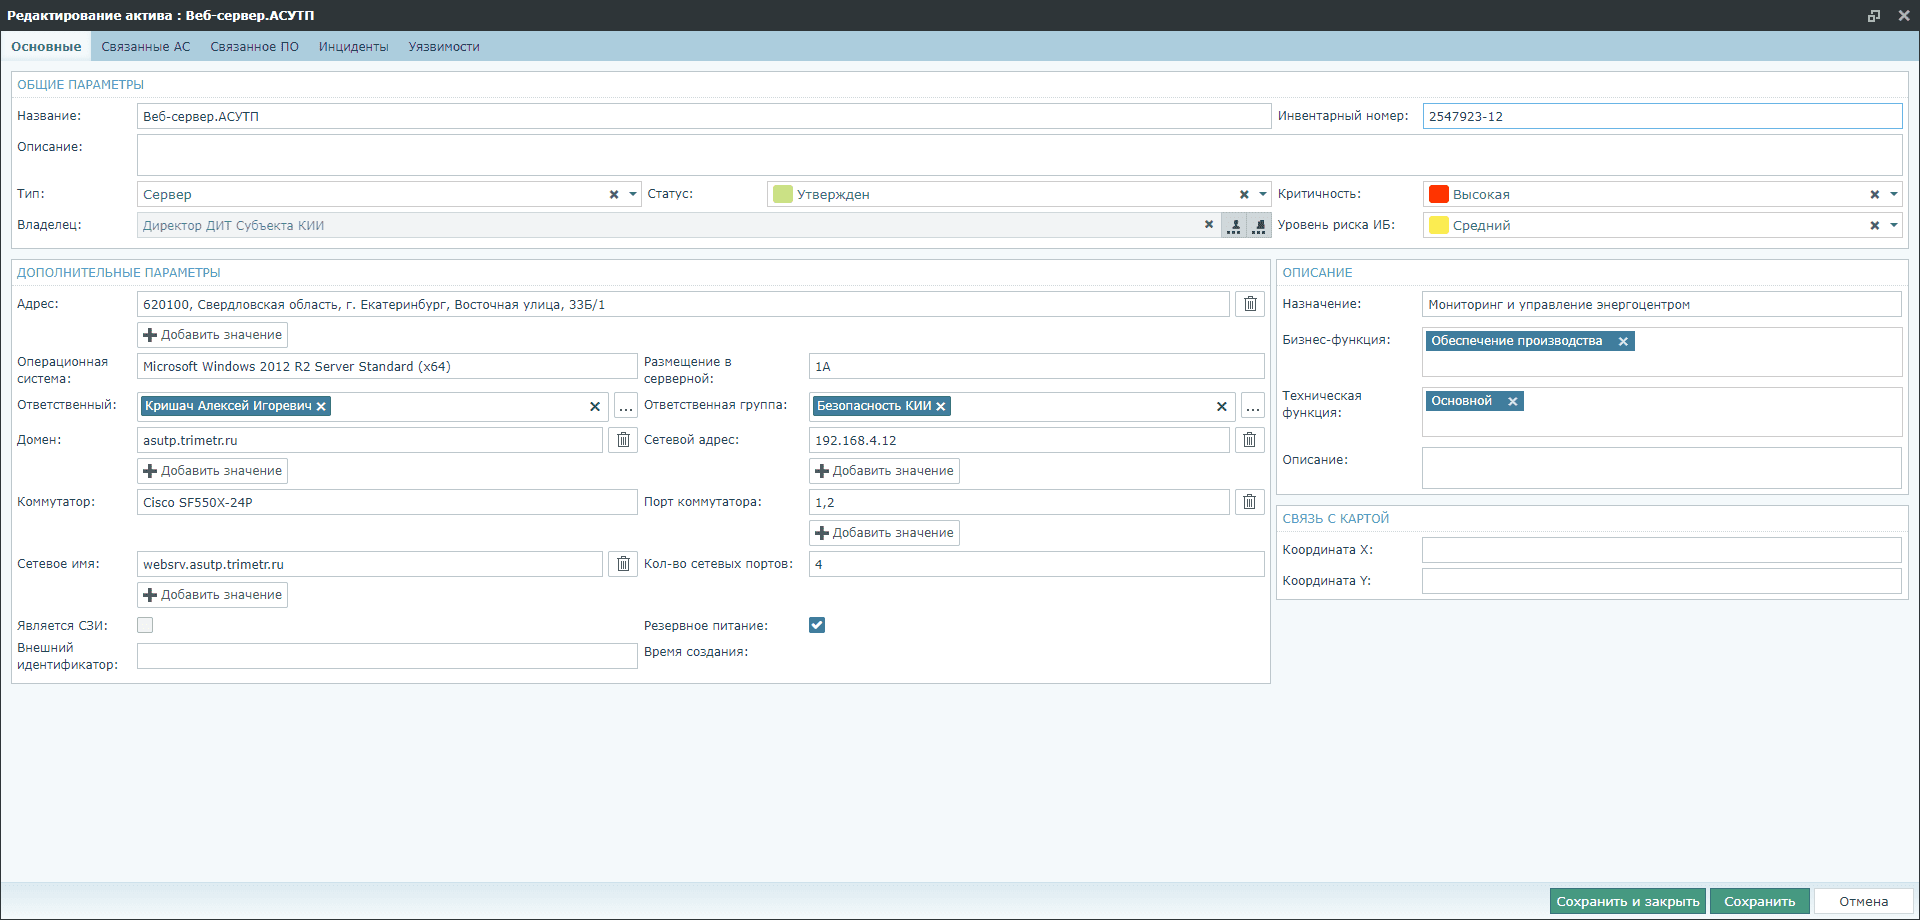Click the red Высокая criticality swatch
The image size is (1920, 920).
coord(1439,194)
